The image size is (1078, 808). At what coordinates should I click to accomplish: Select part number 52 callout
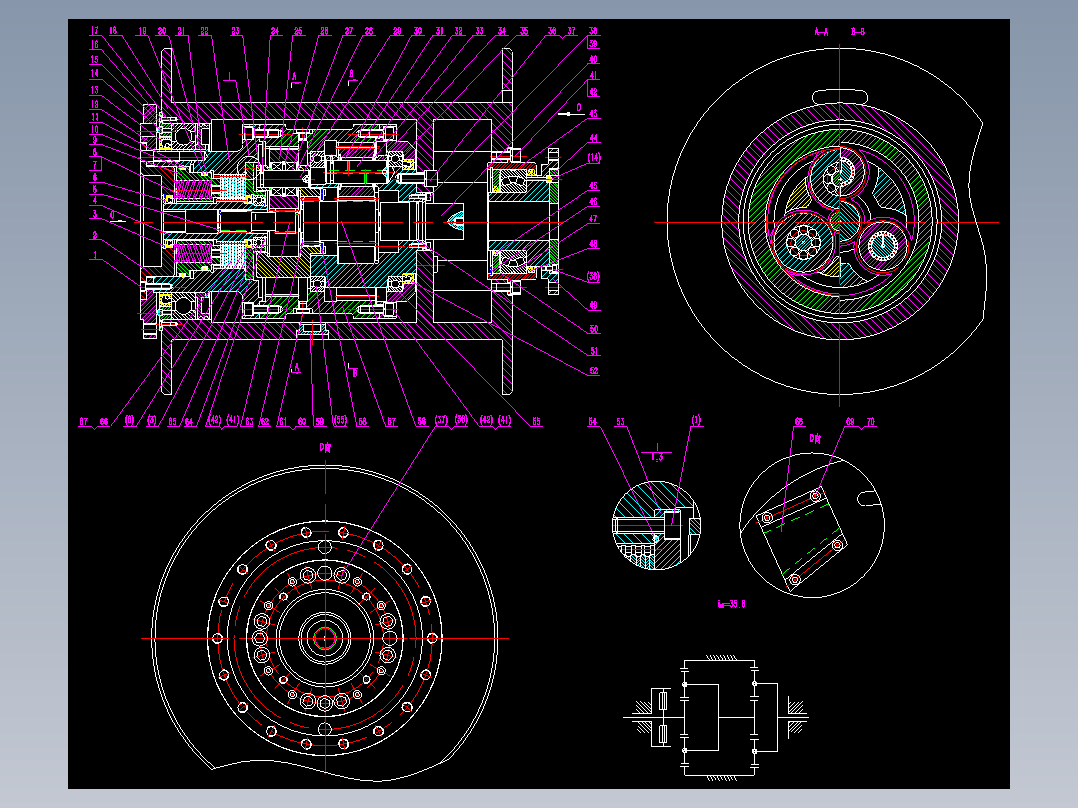(x=593, y=371)
